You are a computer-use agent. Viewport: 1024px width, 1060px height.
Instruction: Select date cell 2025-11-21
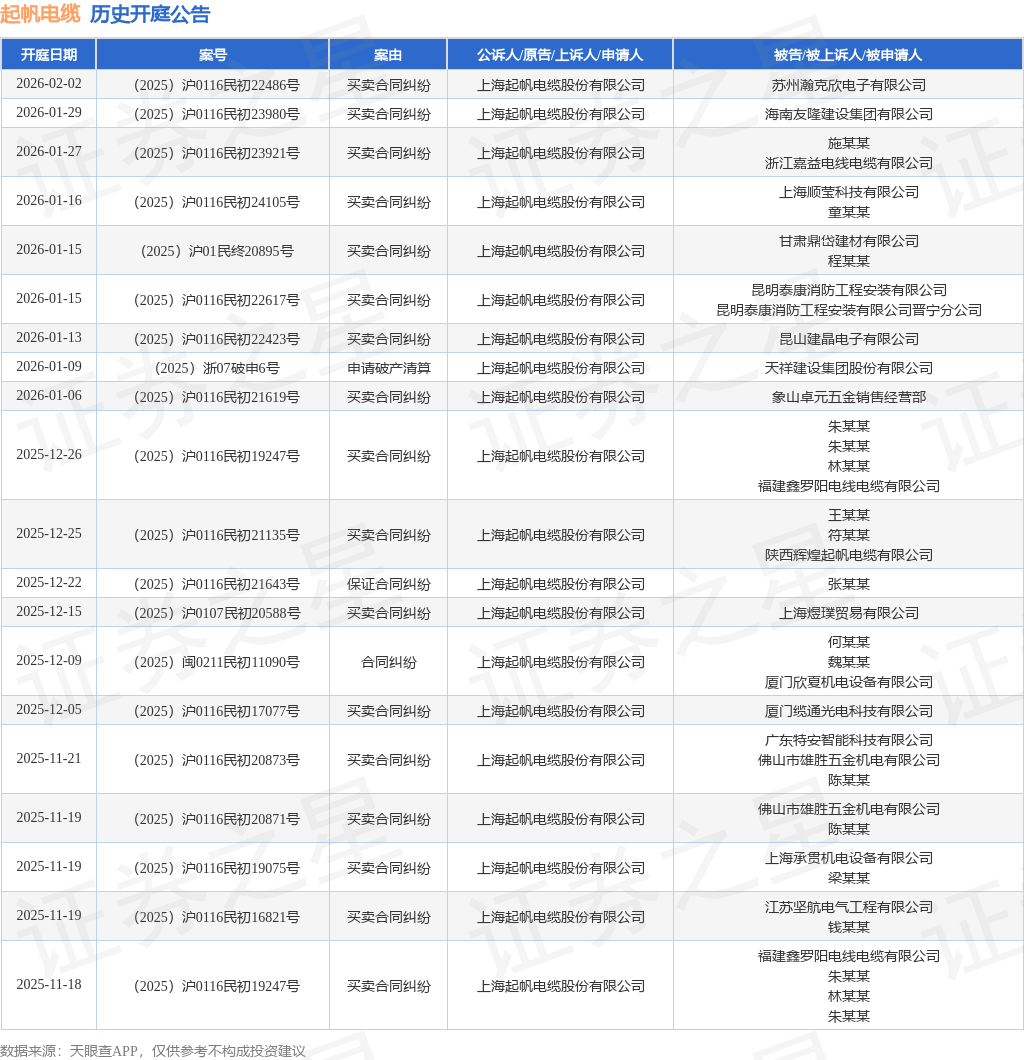tap(49, 758)
